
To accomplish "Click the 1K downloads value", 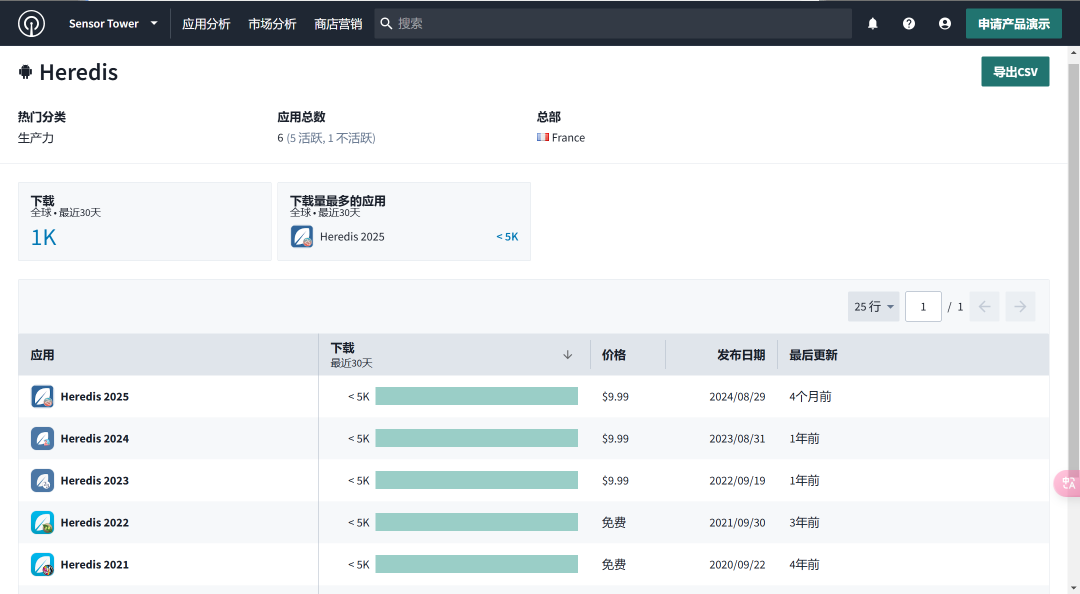I will (43, 238).
